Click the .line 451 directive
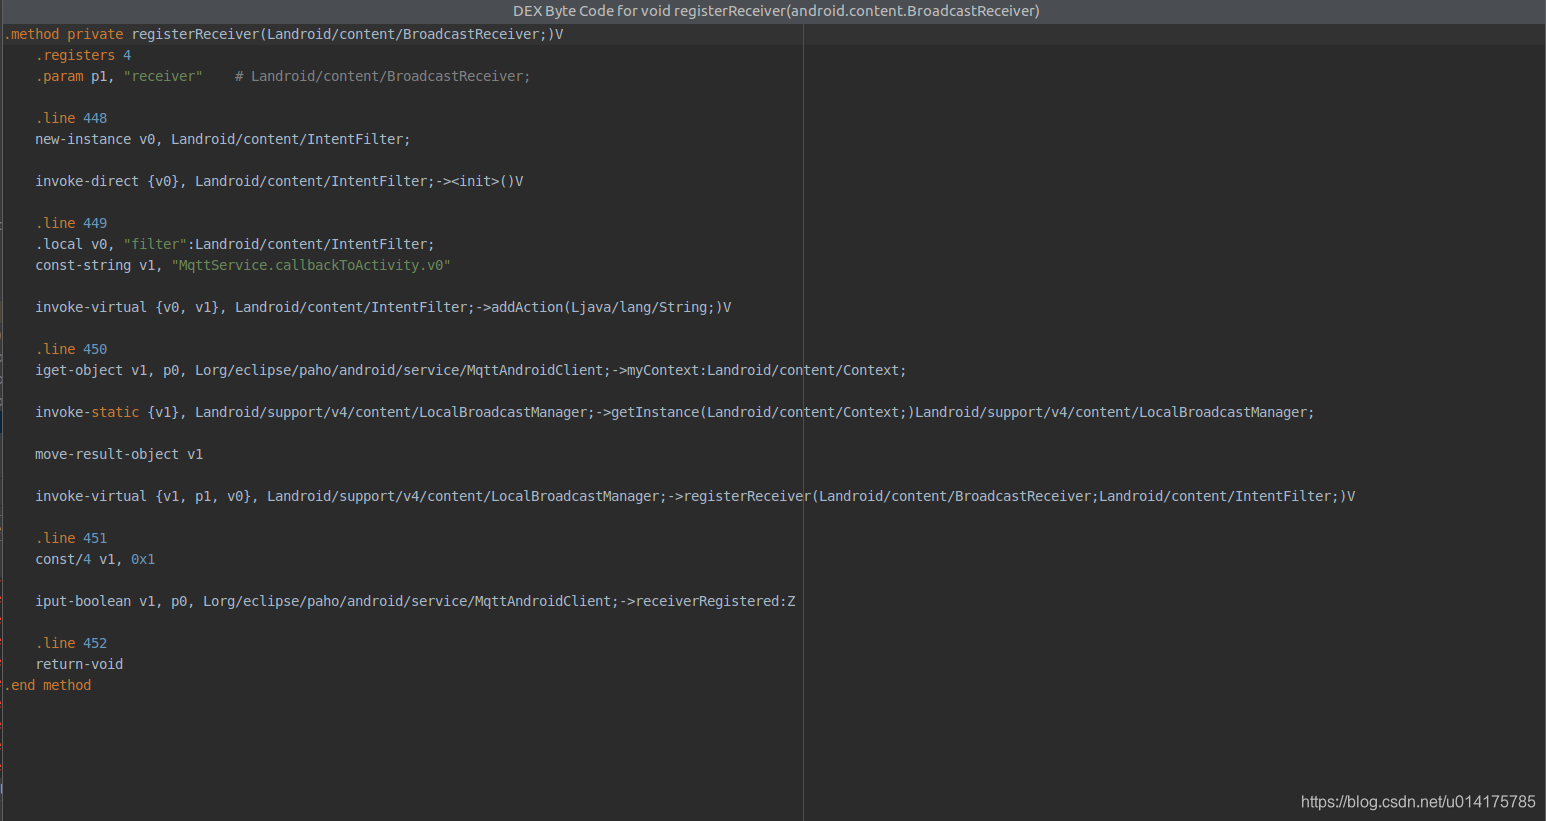1546x821 pixels. tap(71, 538)
